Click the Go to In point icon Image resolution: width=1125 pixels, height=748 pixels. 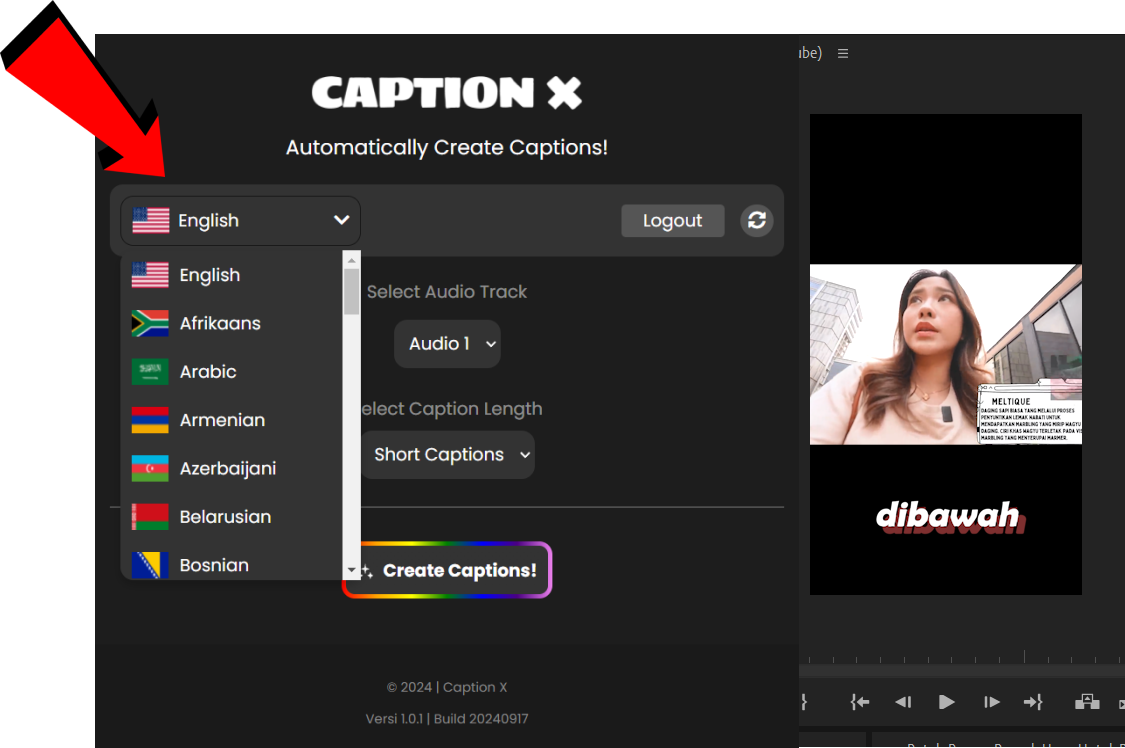(x=860, y=702)
